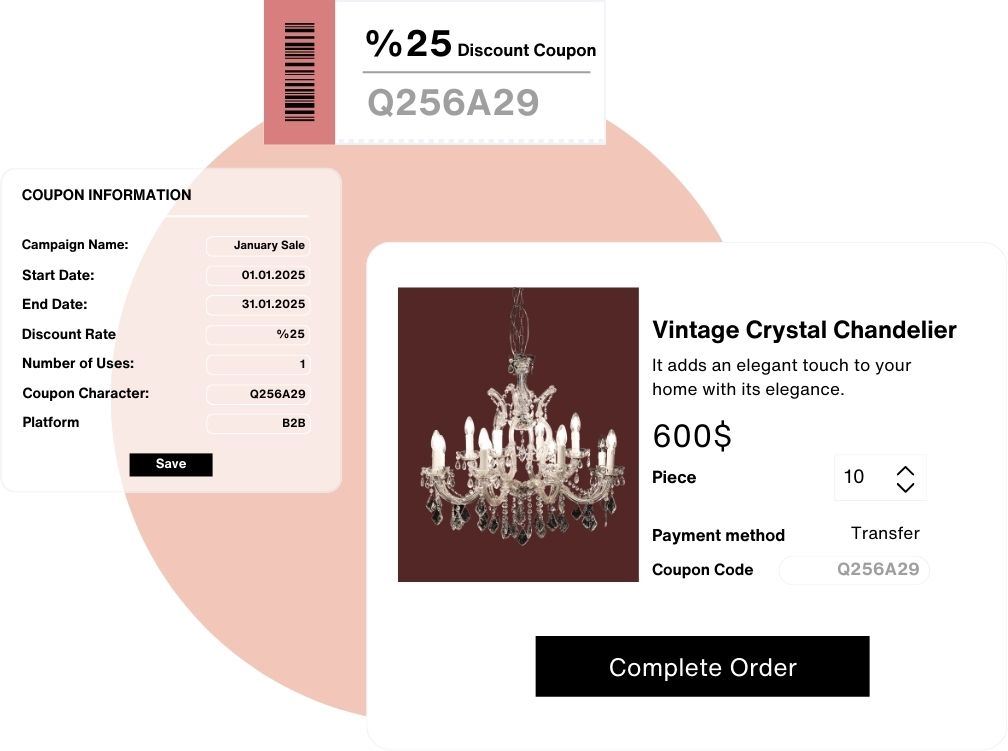1008x751 pixels.
Task: Click the barcode icon on coupon
Action: (x=299, y=72)
